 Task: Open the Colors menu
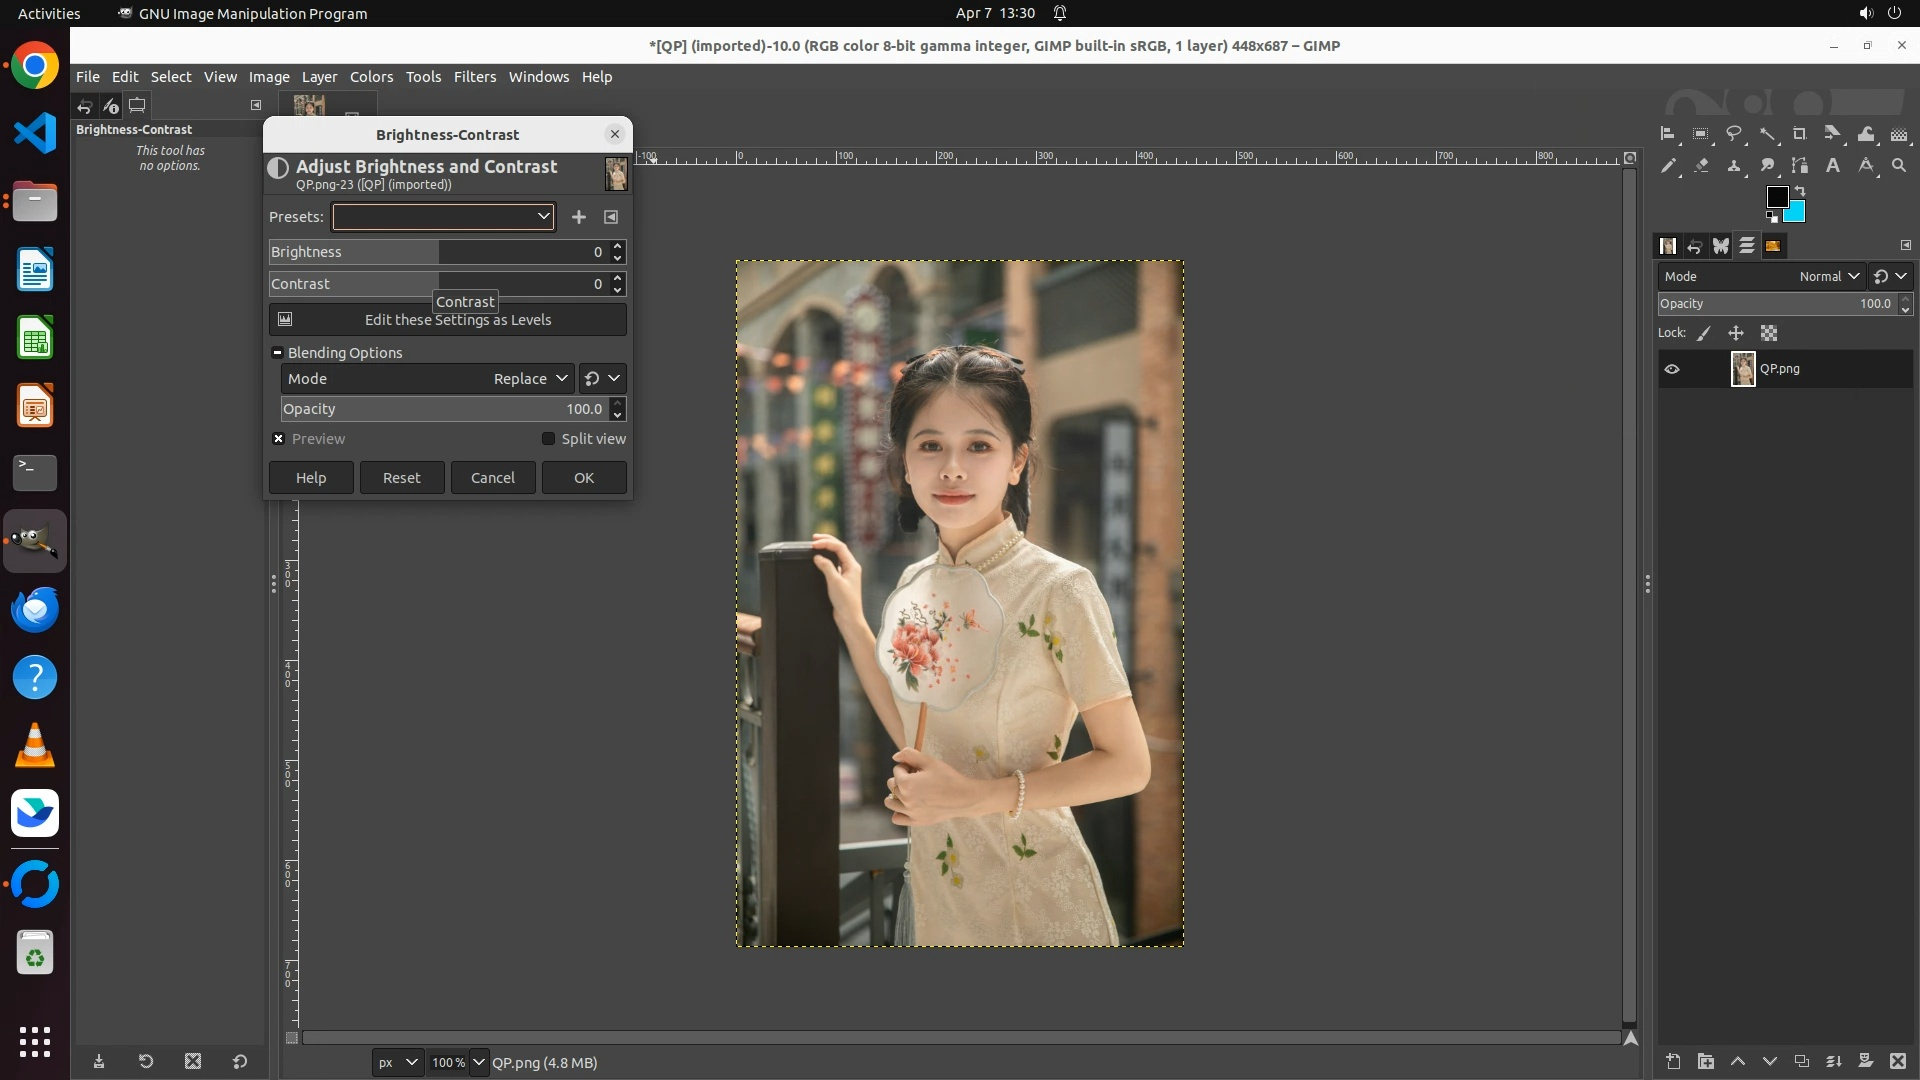[371, 77]
